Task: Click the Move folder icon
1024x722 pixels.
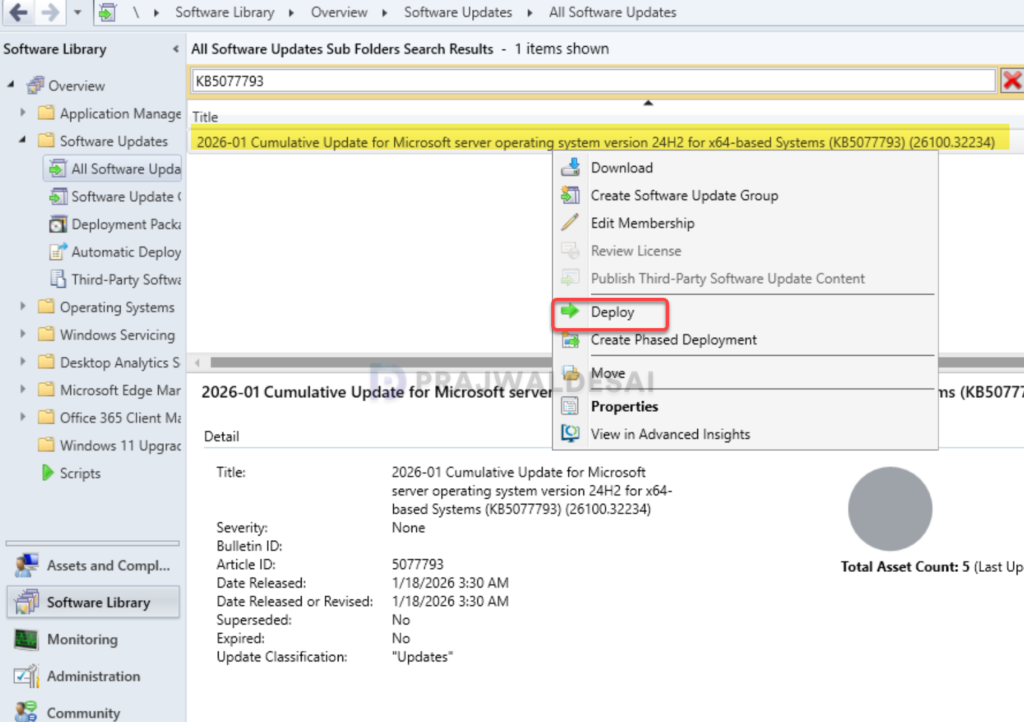Action: pyautogui.click(x=570, y=373)
